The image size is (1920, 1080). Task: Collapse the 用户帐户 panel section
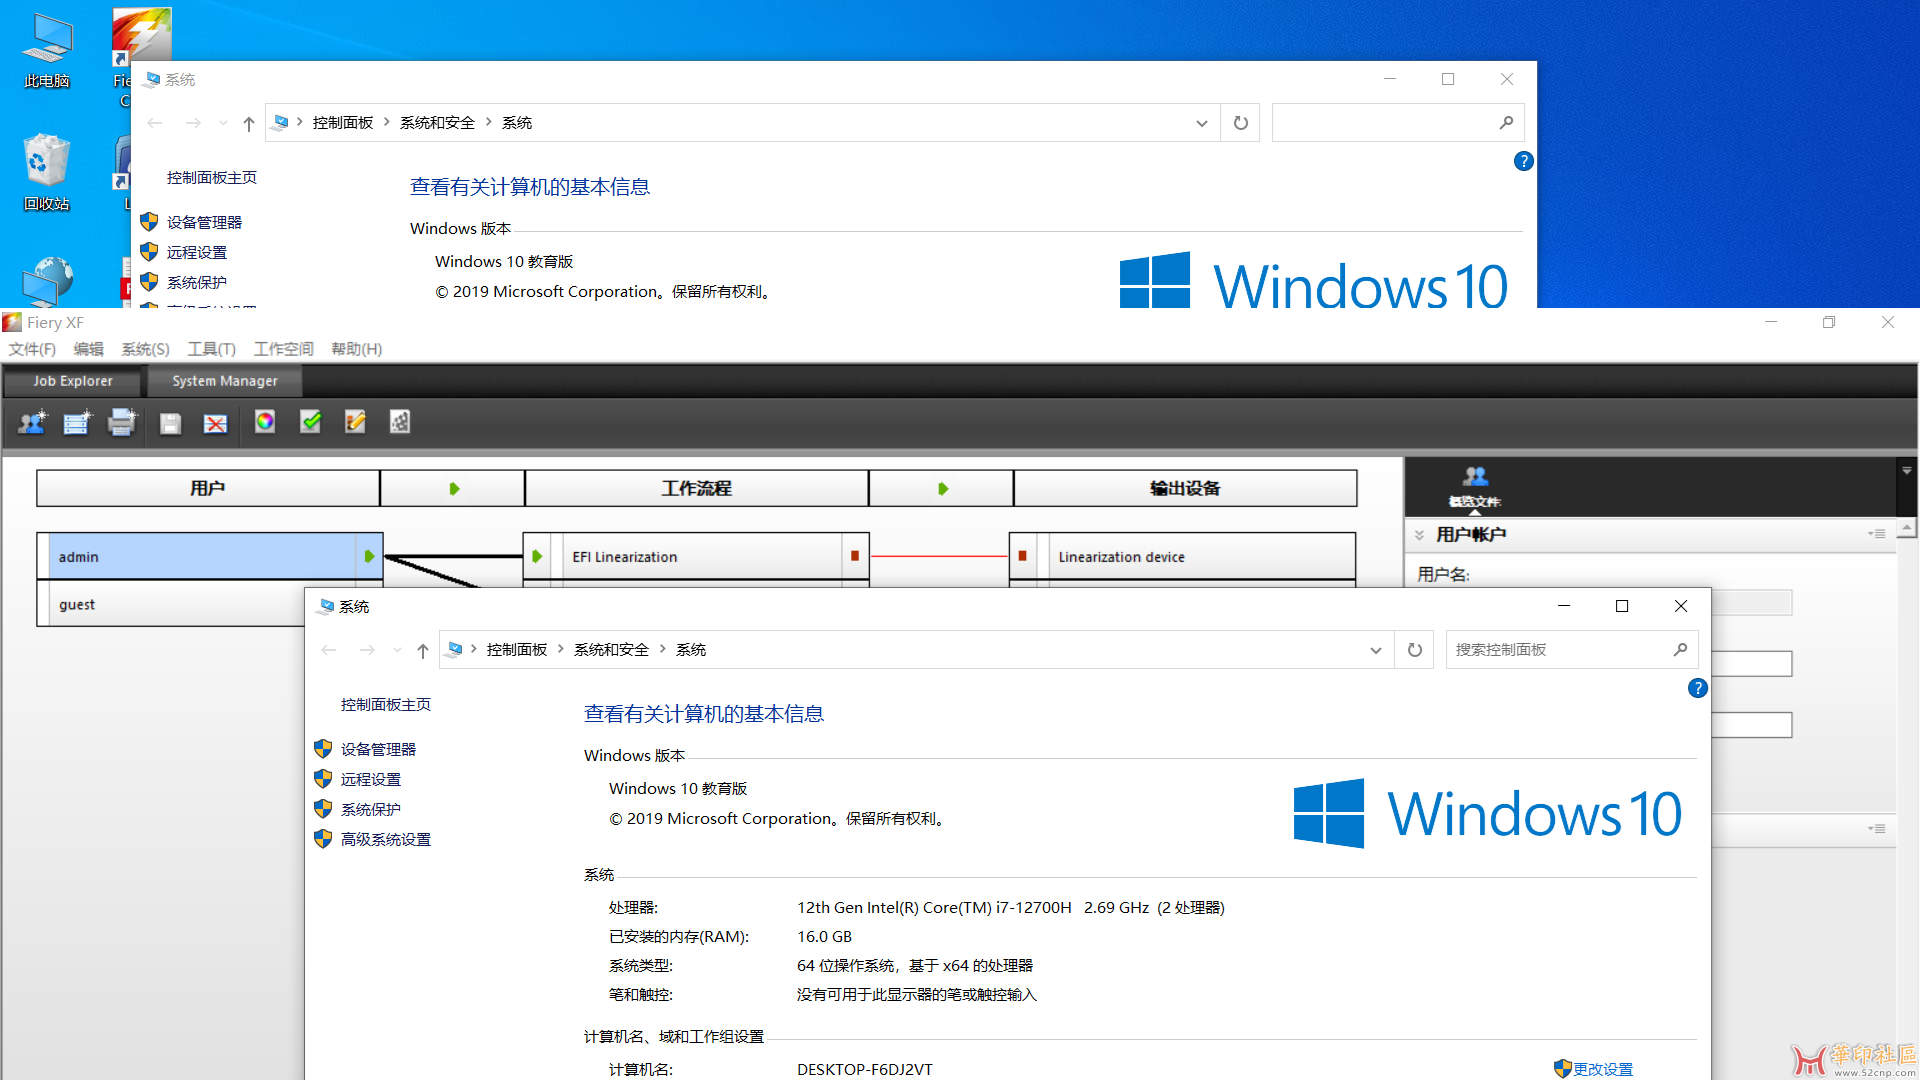[1419, 535]
